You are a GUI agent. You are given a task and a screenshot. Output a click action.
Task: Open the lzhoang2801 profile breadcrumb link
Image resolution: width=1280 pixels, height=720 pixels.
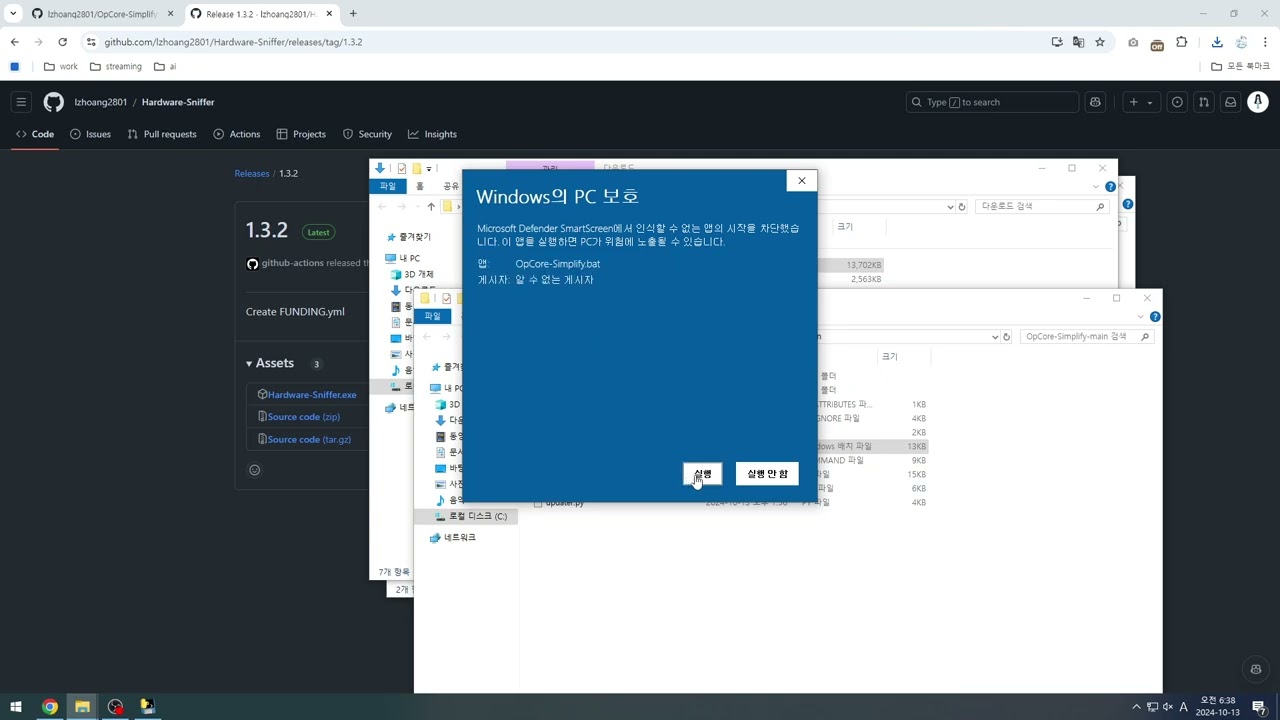pyautogui.click(x=101, y=102)
